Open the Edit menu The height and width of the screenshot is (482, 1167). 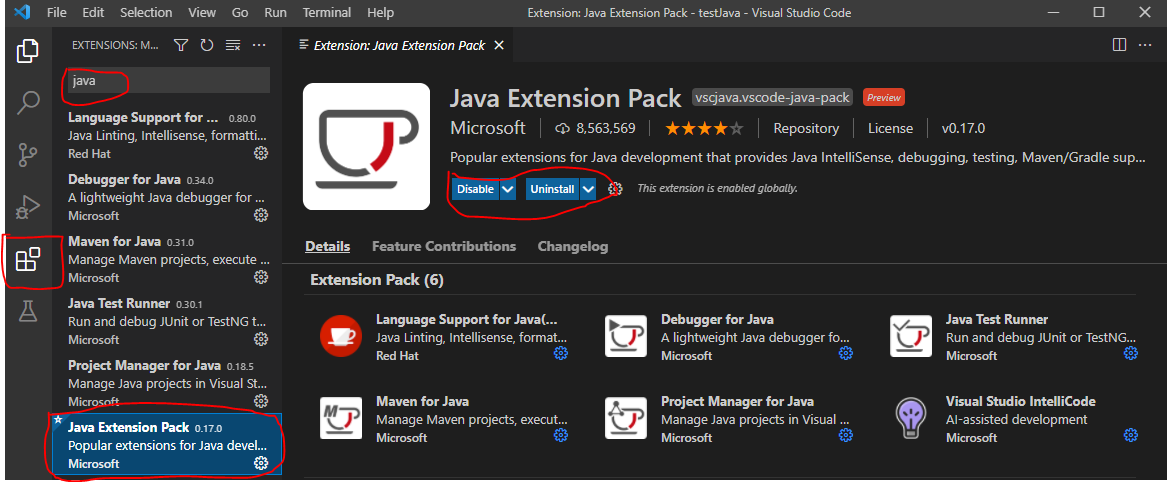click(93, 13)
